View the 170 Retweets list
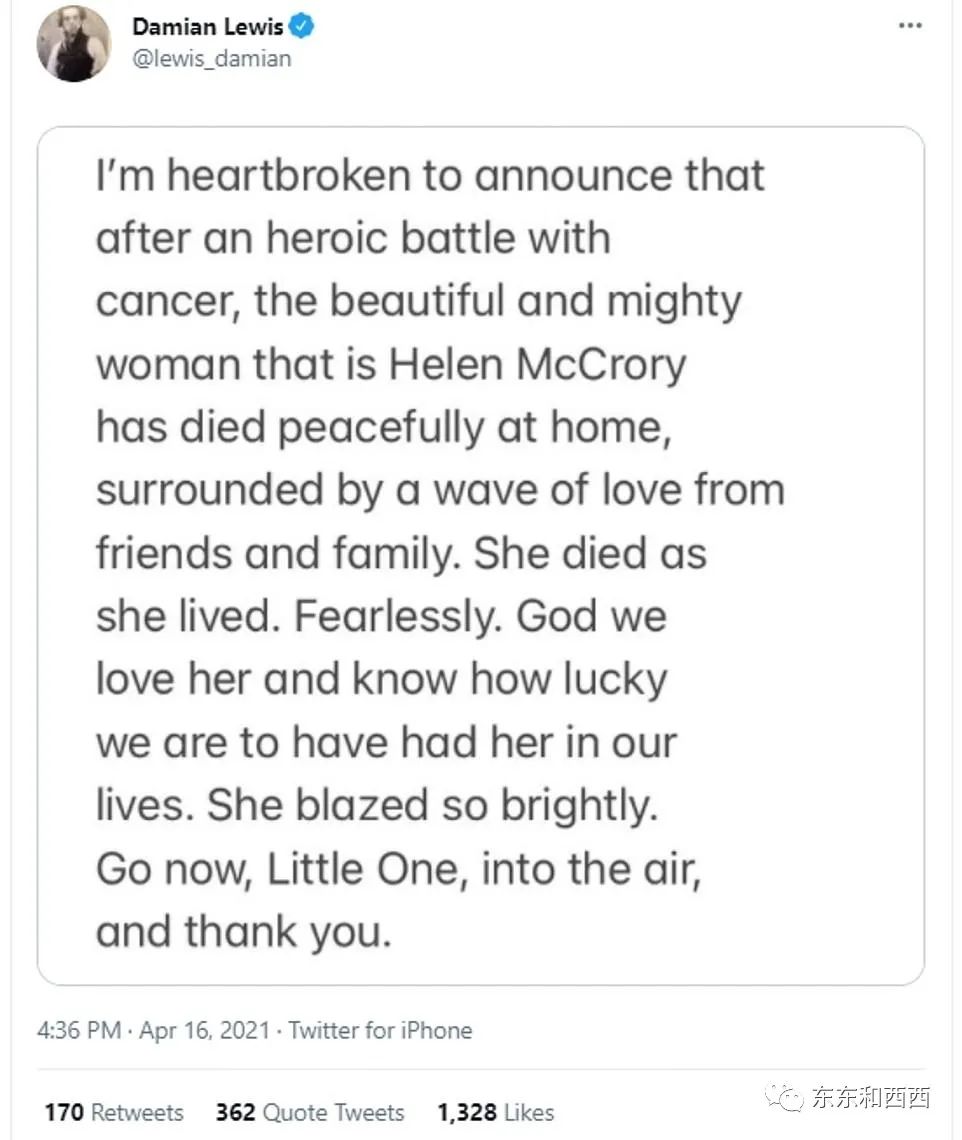Image resolution: width=962 pixels, height=1140 pixels. tap(114, 1112)
